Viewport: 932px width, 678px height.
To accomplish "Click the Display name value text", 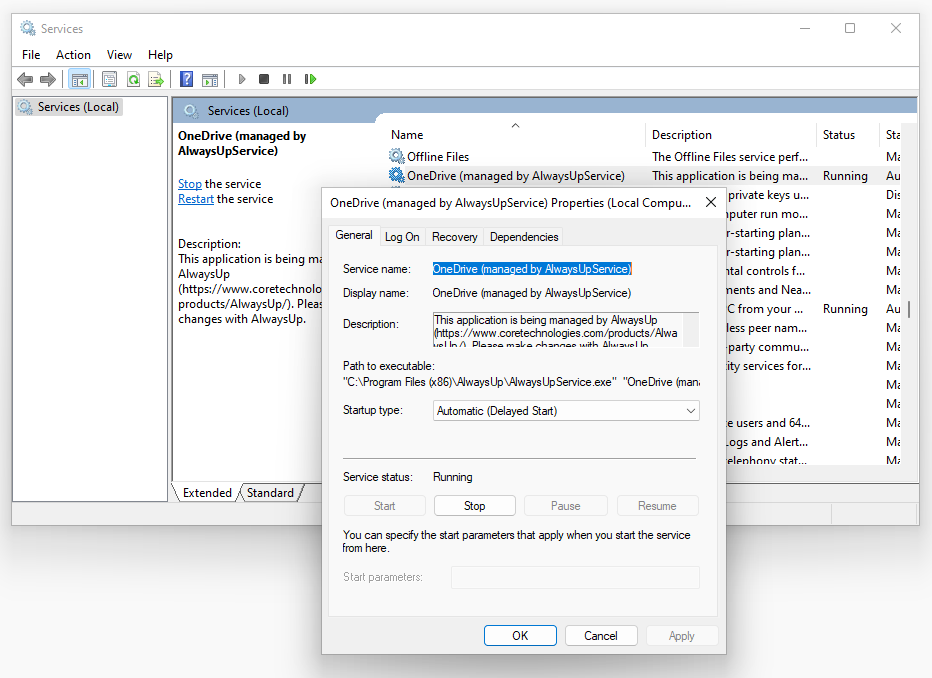I will click(x=532, y=293).
